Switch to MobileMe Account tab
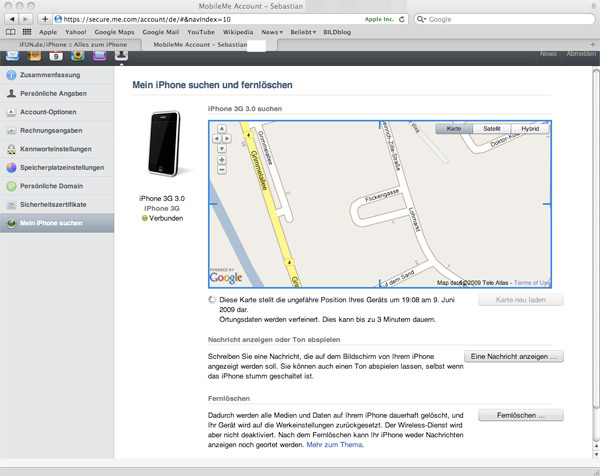600x476 pixels. pos(209,45)
